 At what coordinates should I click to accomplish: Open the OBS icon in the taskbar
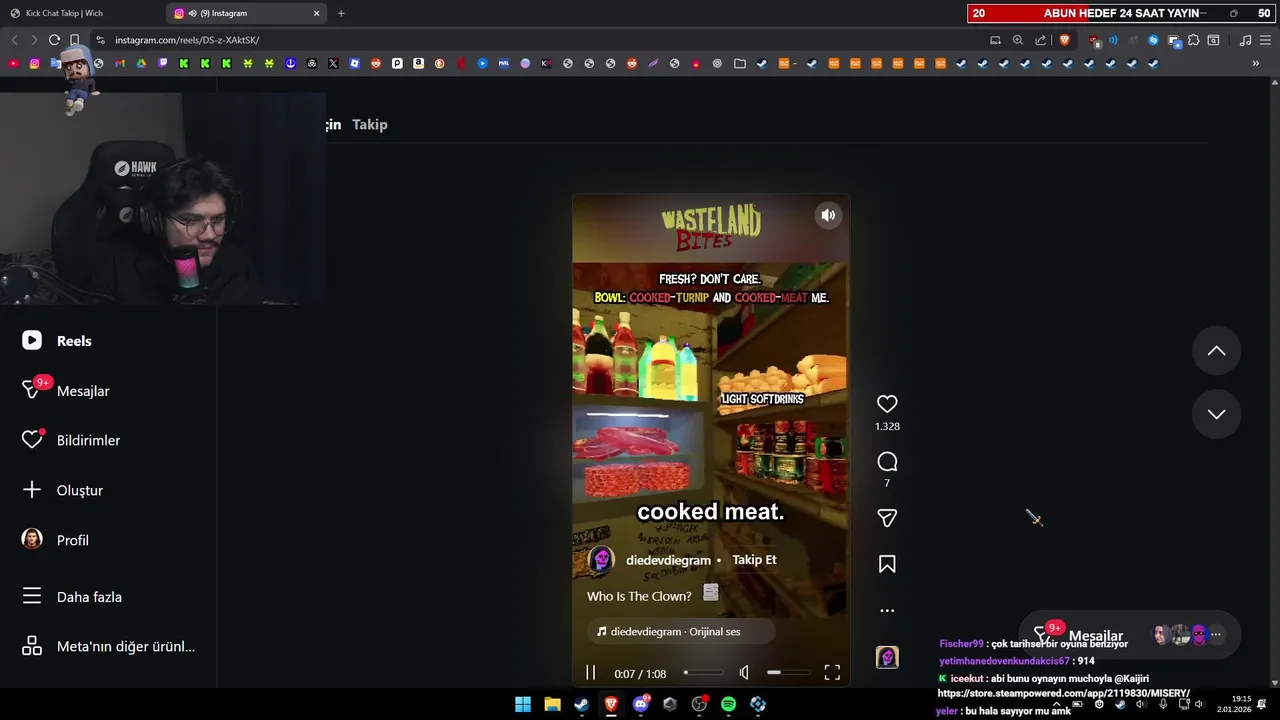[x=699, y=704]
